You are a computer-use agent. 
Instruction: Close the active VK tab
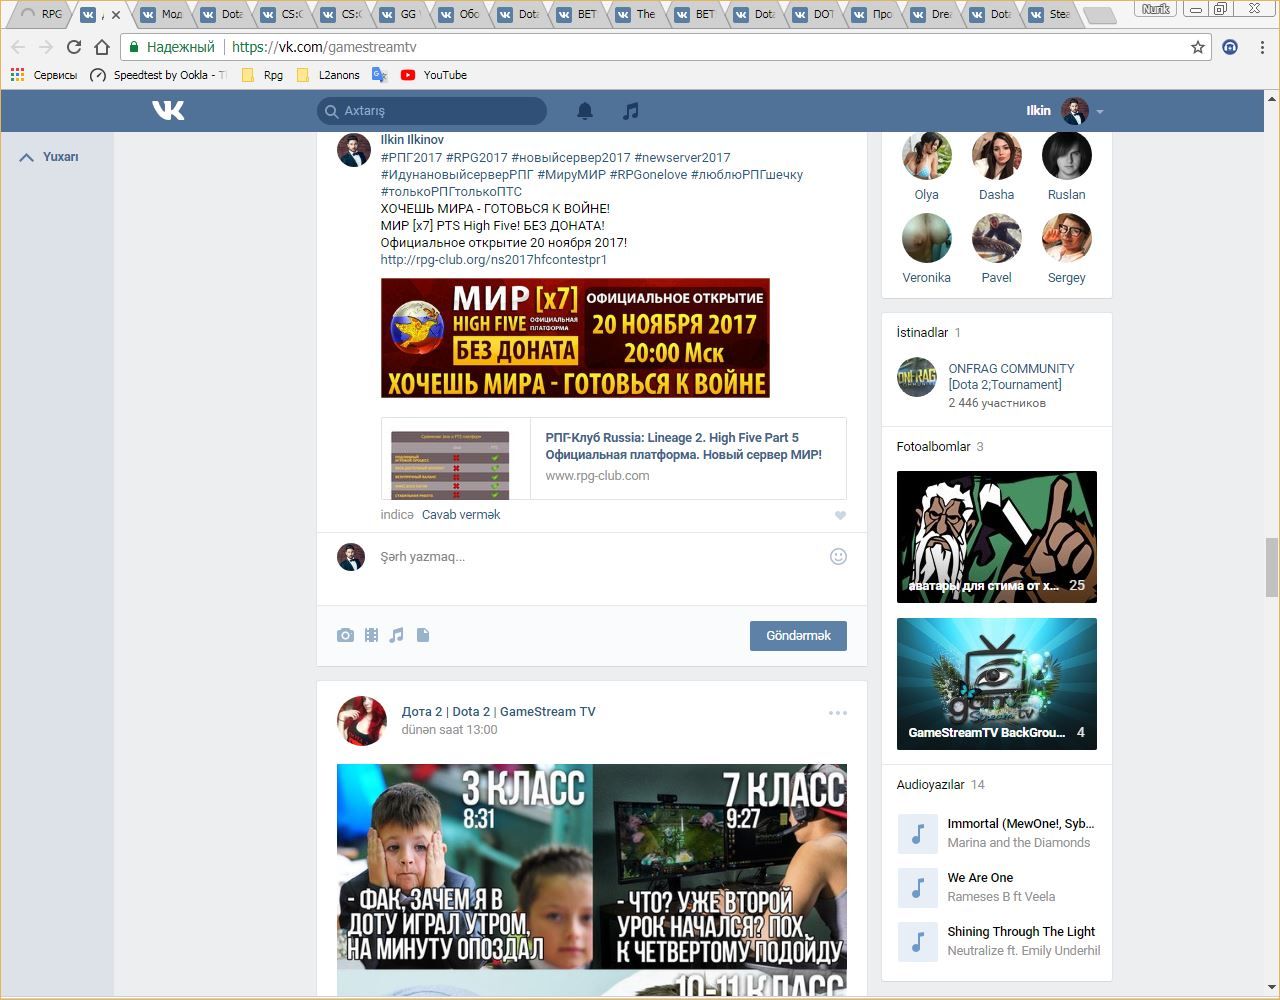point(116,15)
